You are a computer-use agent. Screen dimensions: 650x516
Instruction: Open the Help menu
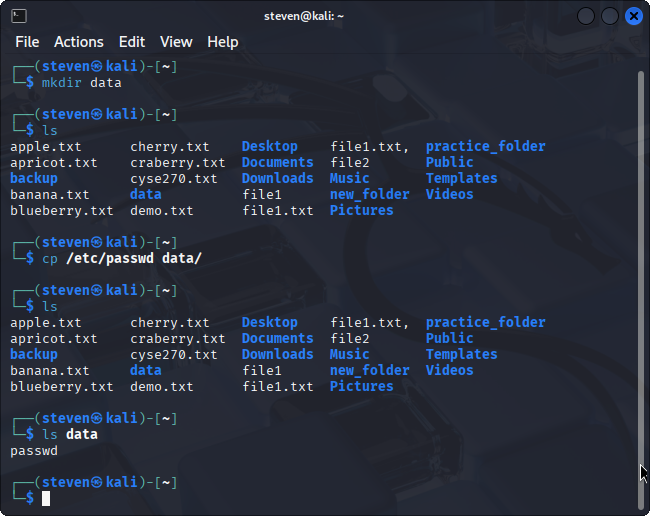[x=222, y=42]
